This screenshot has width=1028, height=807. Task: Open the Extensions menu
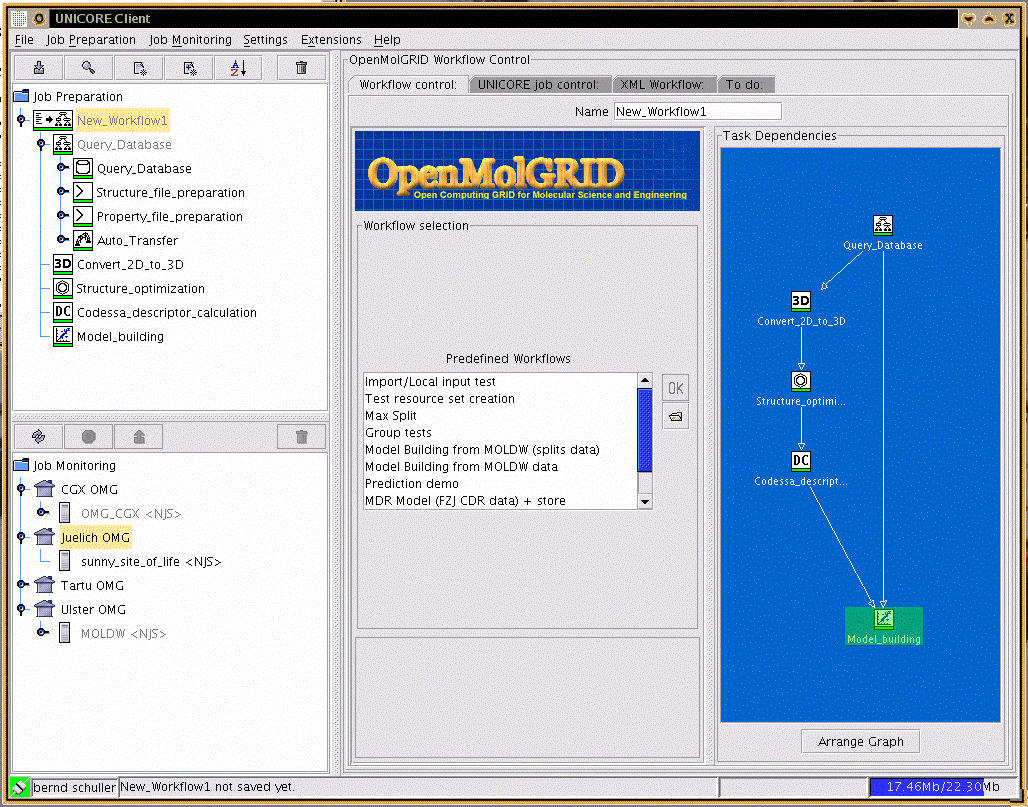331,40
